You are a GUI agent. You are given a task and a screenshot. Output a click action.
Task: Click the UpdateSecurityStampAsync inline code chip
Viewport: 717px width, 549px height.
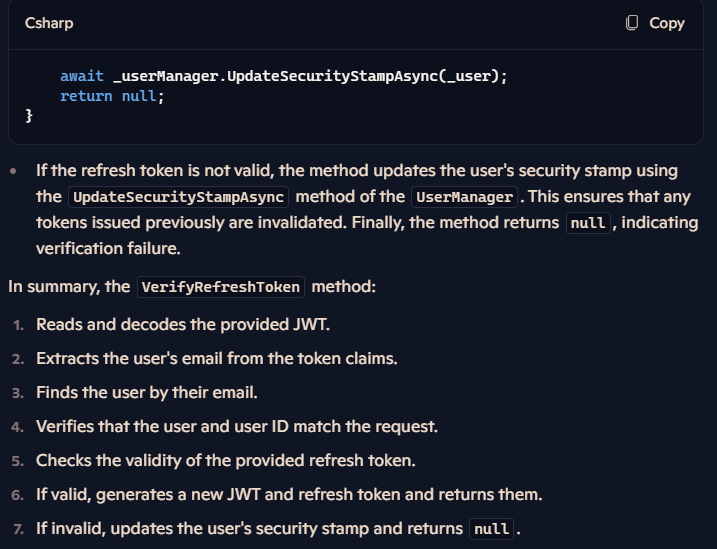tap(178, 197)
